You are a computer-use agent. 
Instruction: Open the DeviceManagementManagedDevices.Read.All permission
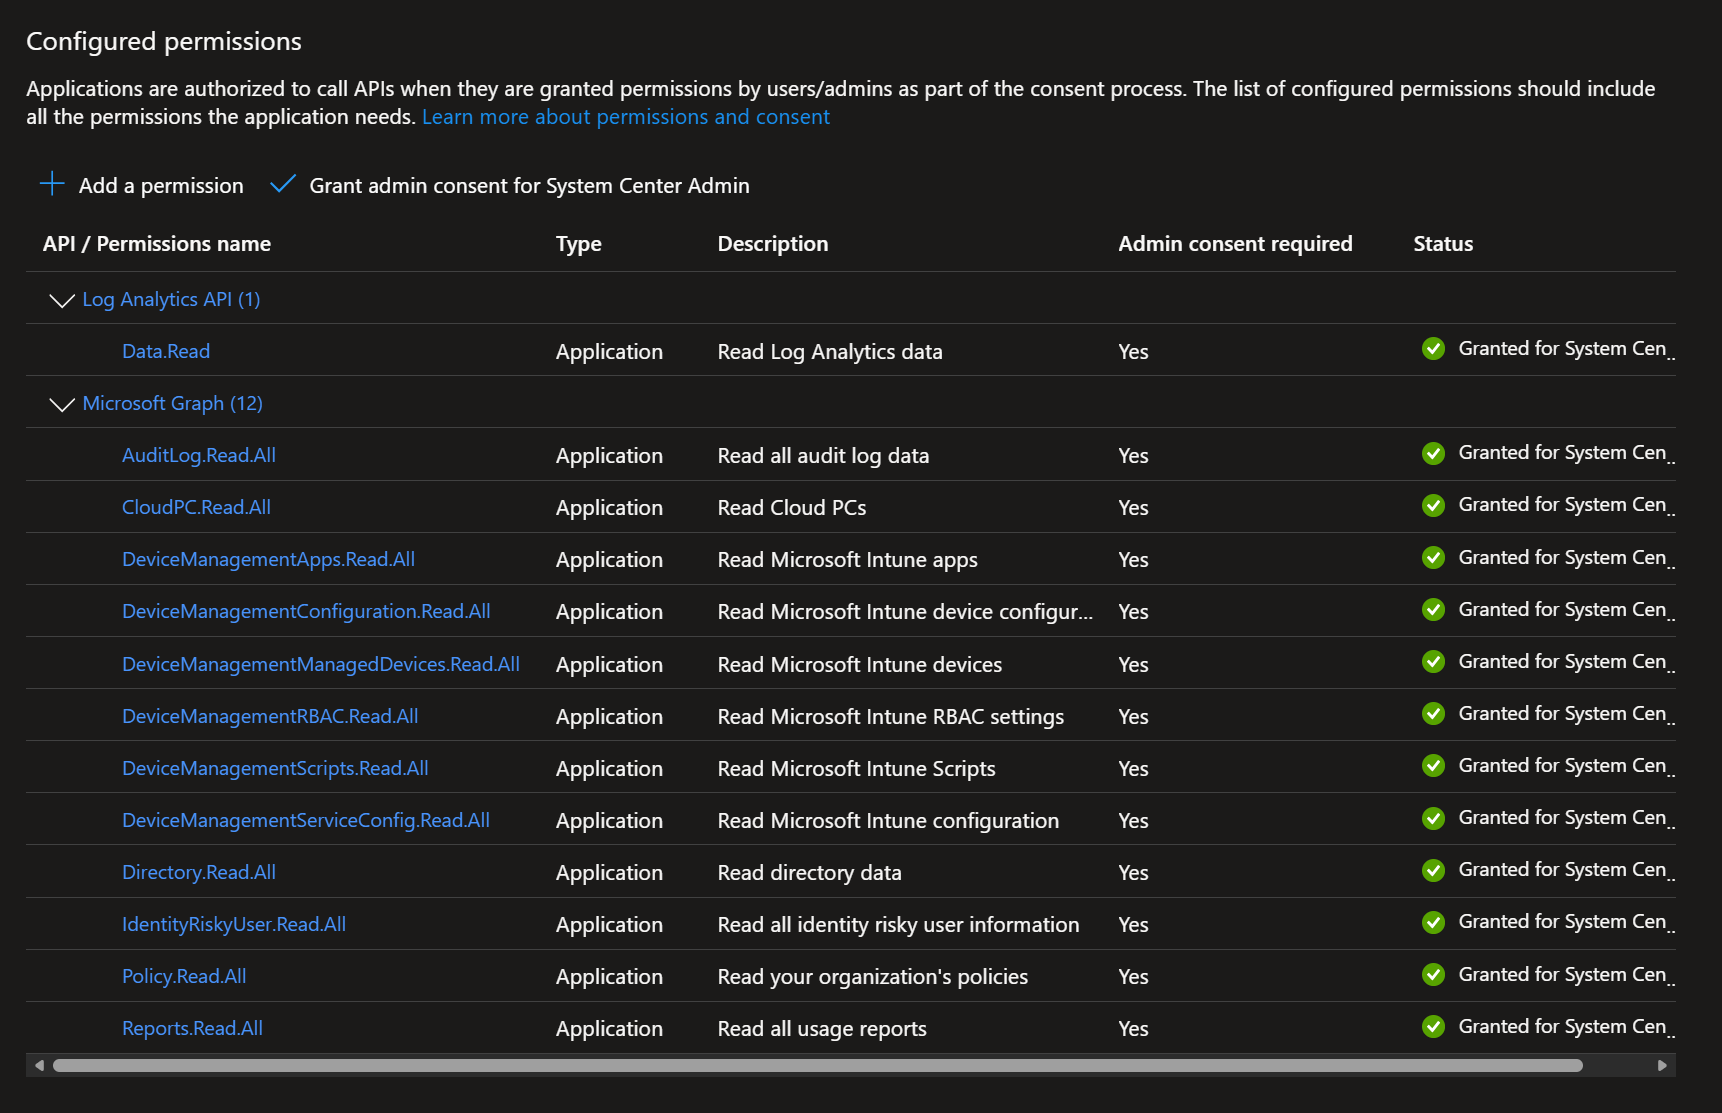[x=321, y=664]
